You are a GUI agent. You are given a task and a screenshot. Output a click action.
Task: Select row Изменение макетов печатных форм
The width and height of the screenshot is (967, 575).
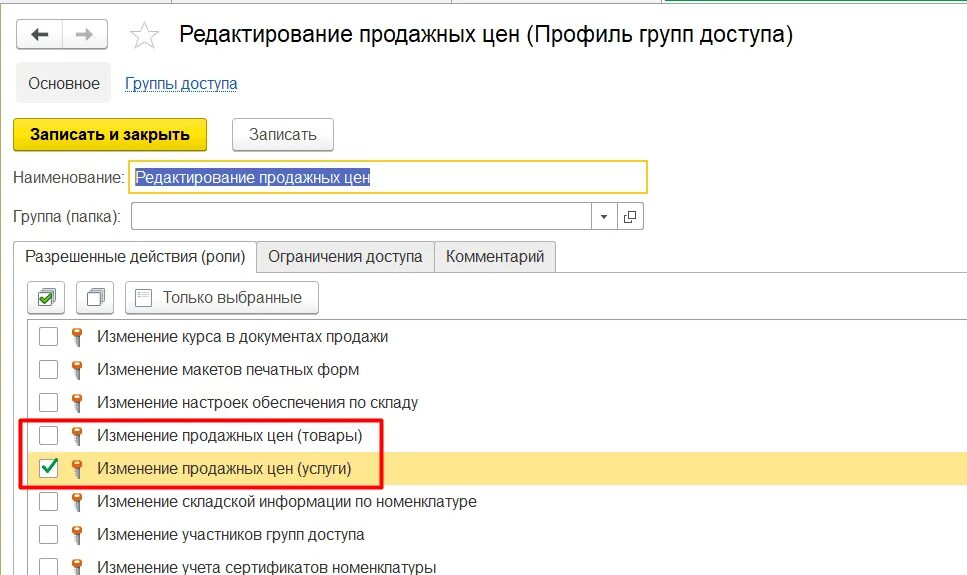[497, 370]
